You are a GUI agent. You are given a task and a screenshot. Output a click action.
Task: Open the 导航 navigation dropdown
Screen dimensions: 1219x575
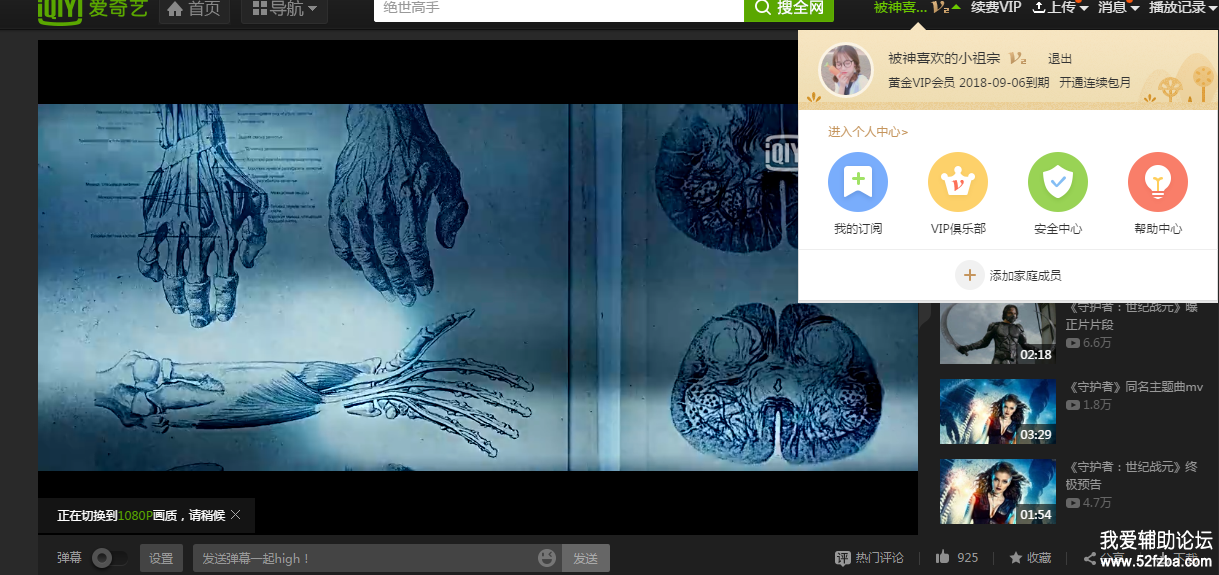pyautogui.click(x=284, y=9)
